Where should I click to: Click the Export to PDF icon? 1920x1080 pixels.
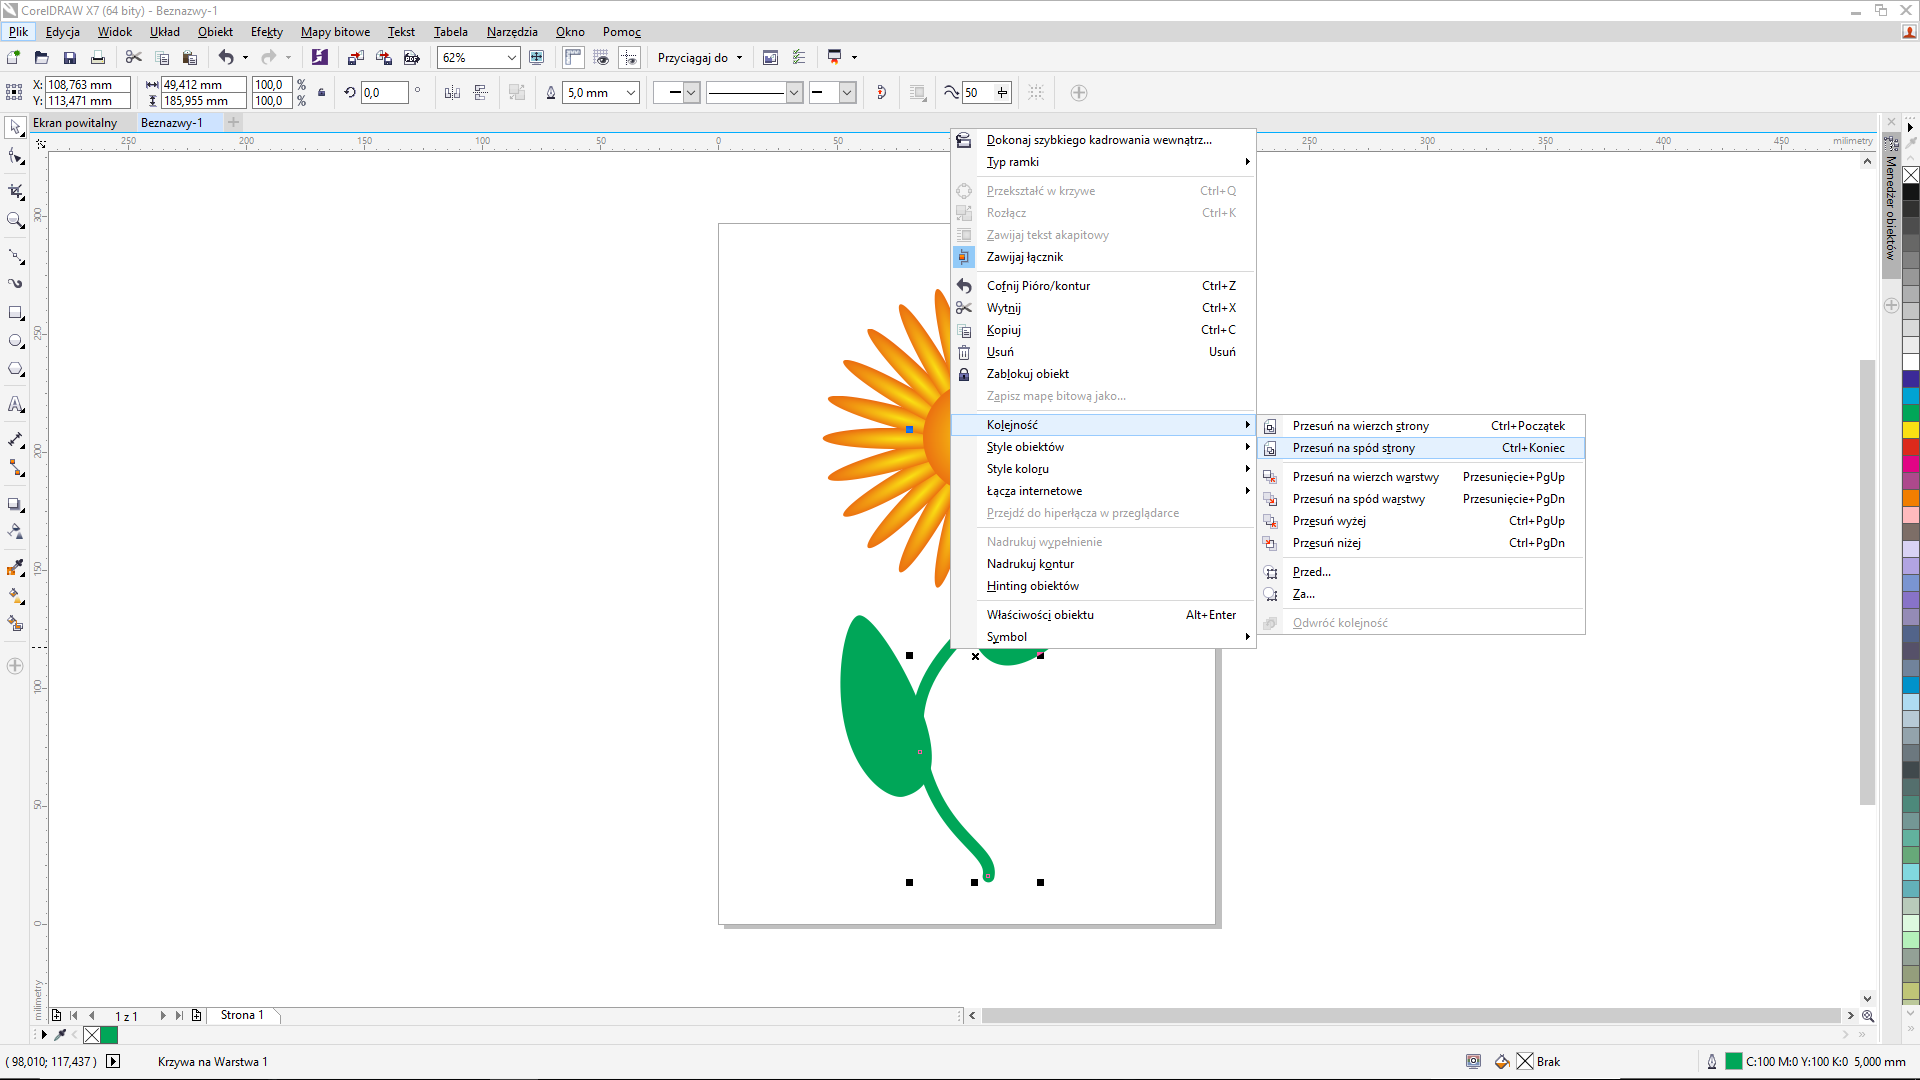click(x=411, y=58)
